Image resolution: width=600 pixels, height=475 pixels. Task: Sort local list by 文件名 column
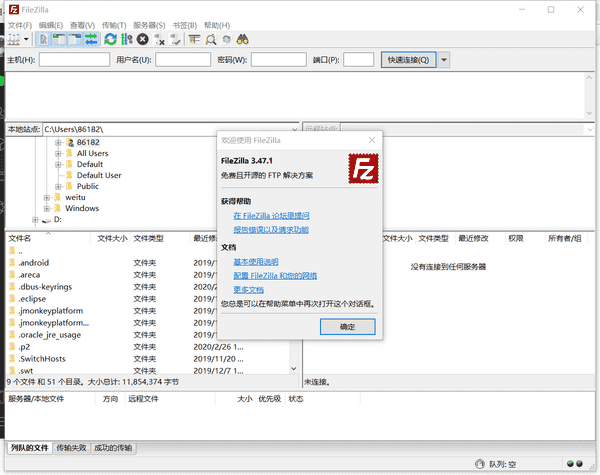(x=48, y=238)
